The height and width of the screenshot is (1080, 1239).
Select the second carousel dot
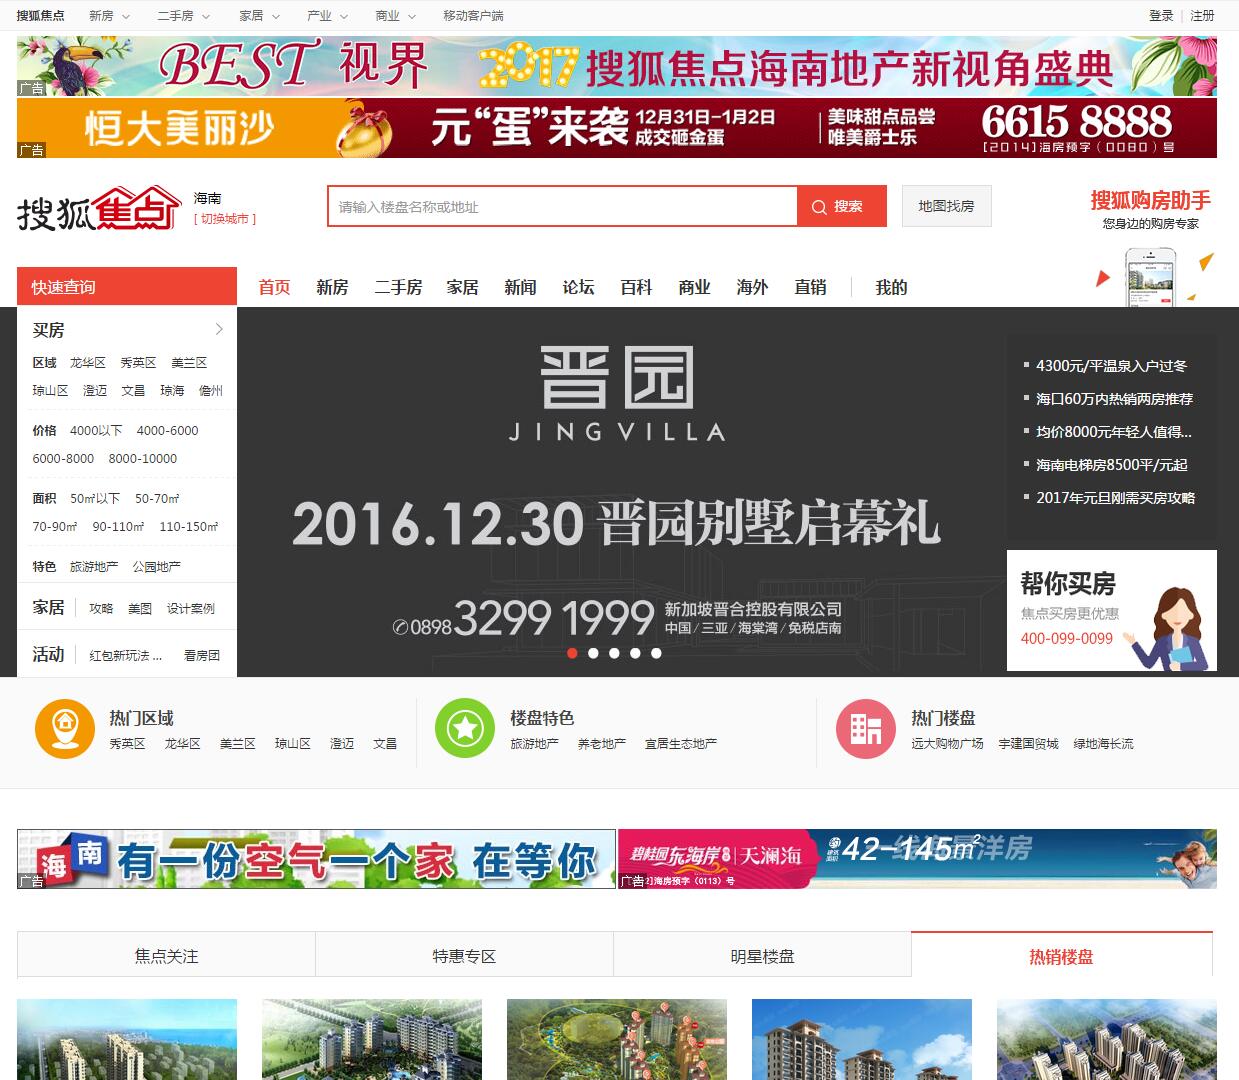(593, 653)
